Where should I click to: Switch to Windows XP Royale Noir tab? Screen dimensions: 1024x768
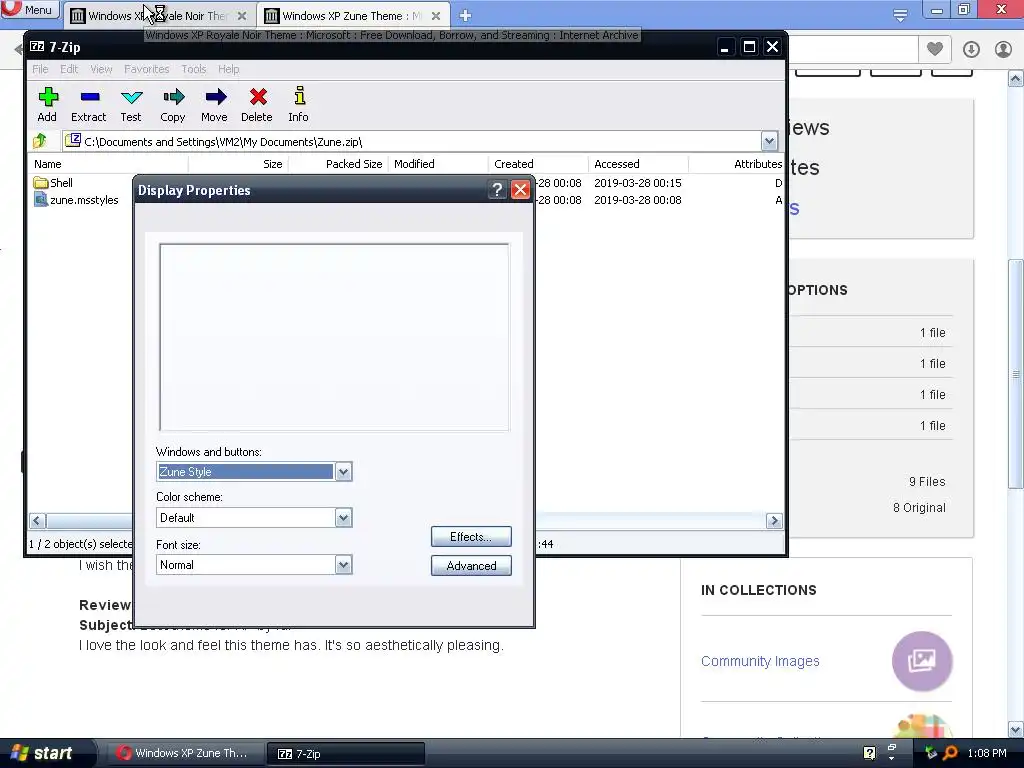click(x=159, y=16)
